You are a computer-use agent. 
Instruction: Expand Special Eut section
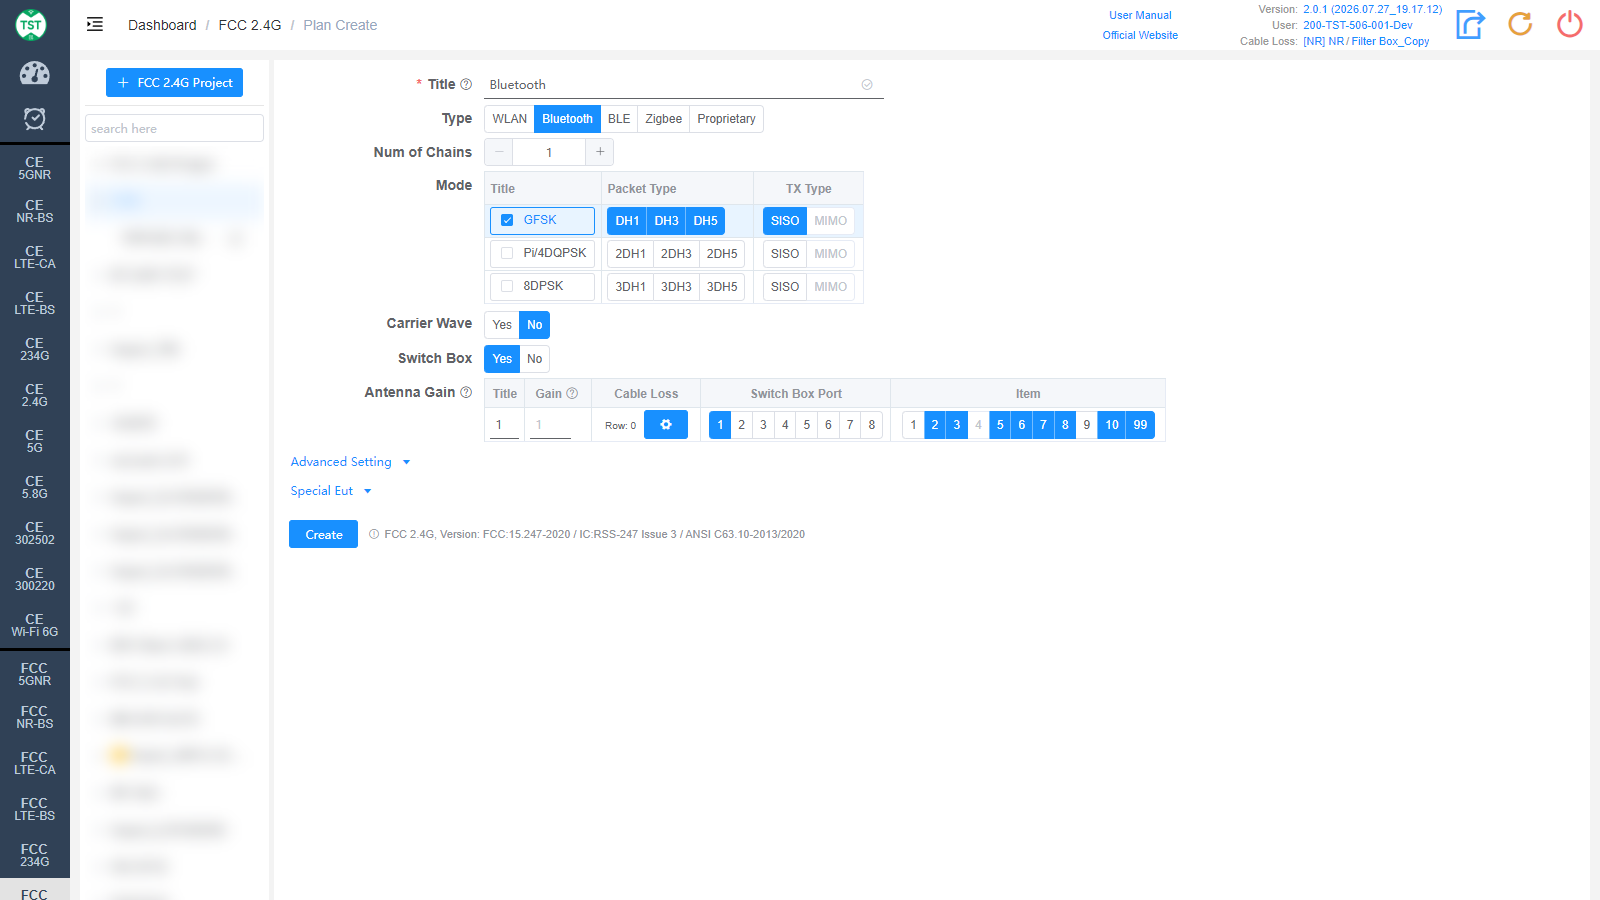[331, 491]
